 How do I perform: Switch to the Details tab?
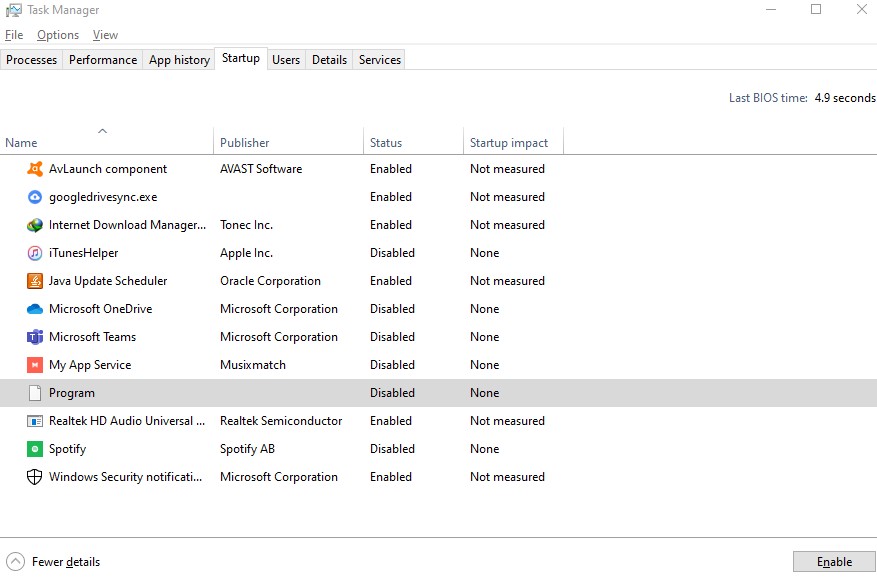(x=329, y=59)
